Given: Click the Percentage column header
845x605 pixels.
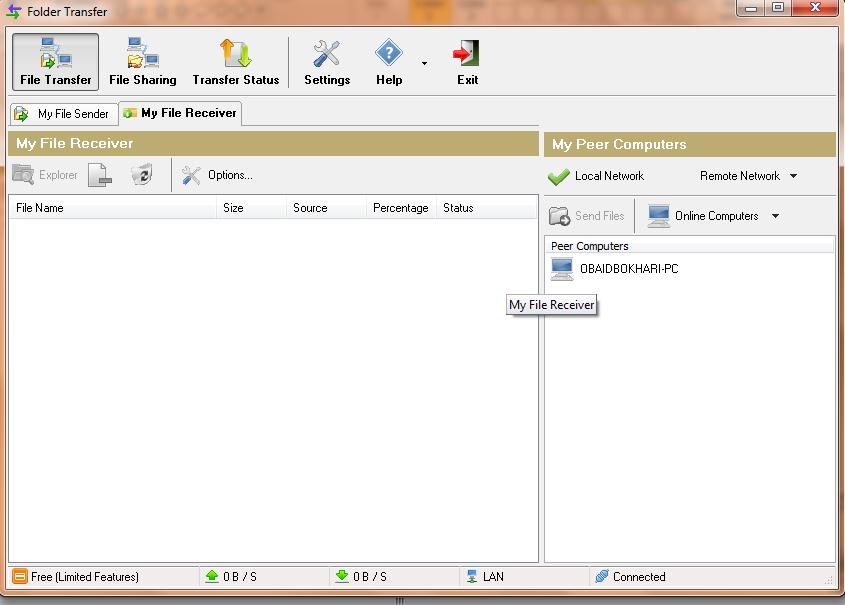Looking at the screenshot, I should 401,208.
